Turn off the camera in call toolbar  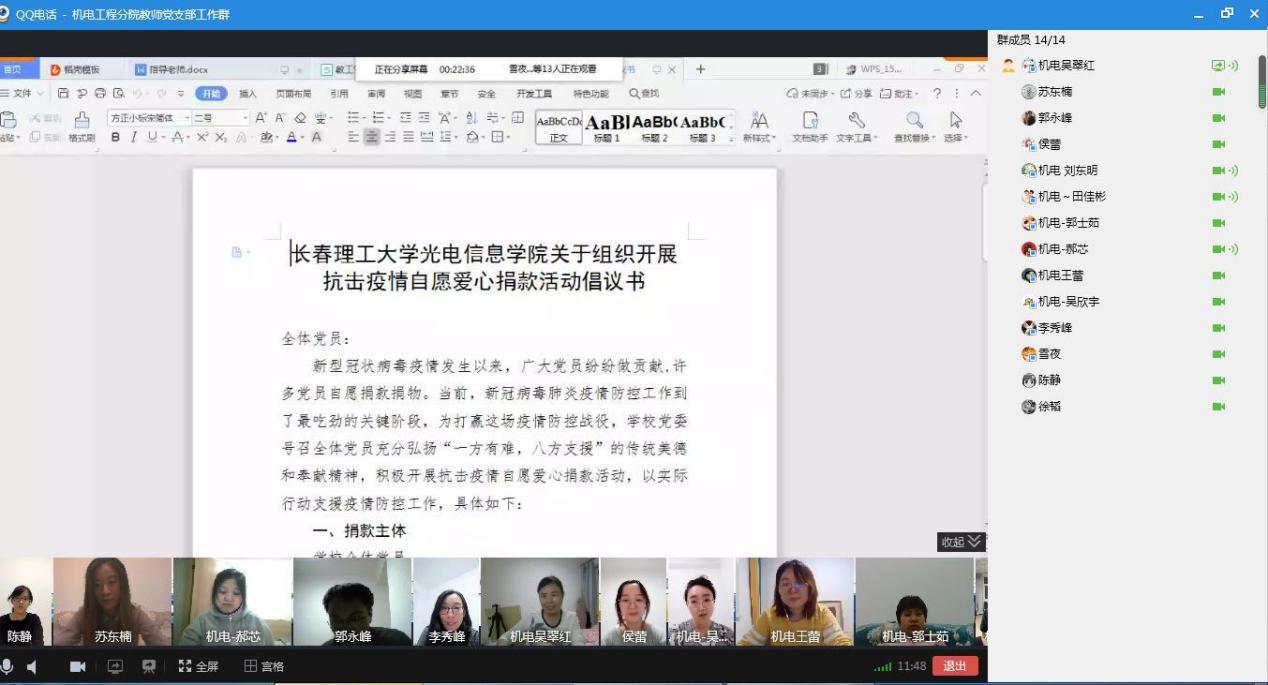click(x=77, y=666)
